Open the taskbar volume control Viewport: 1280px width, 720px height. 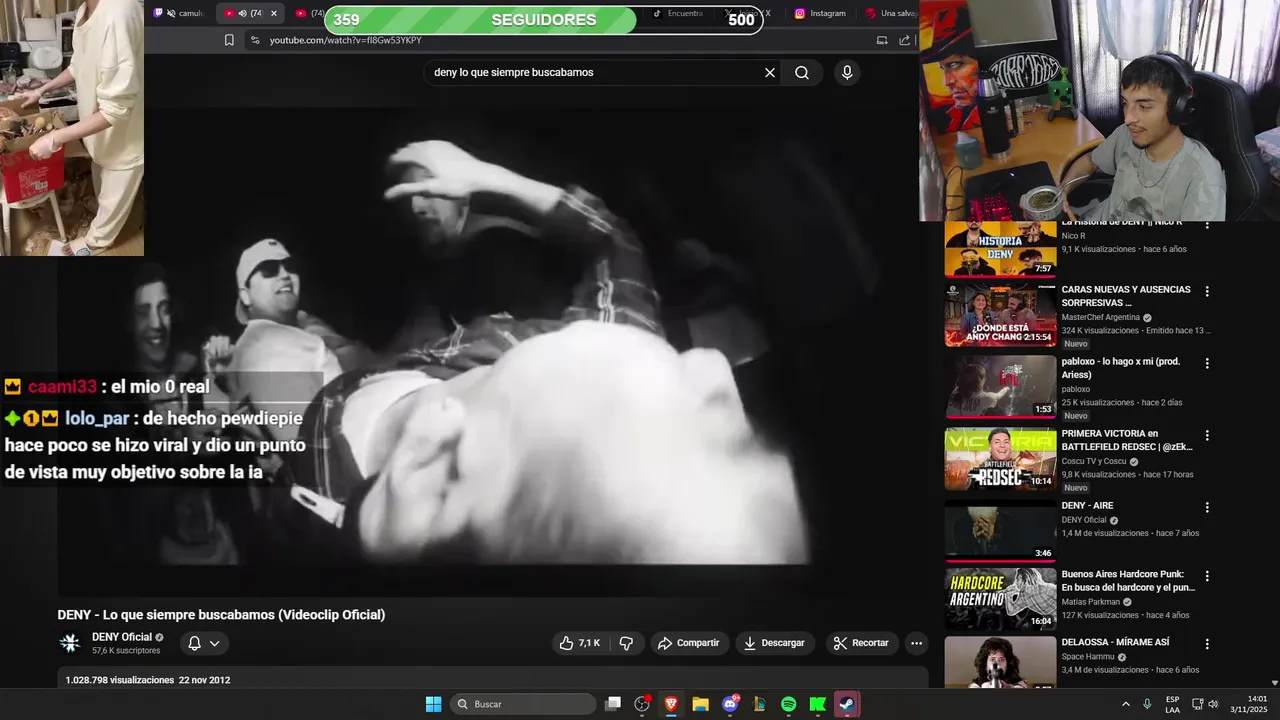(1213, 704)
